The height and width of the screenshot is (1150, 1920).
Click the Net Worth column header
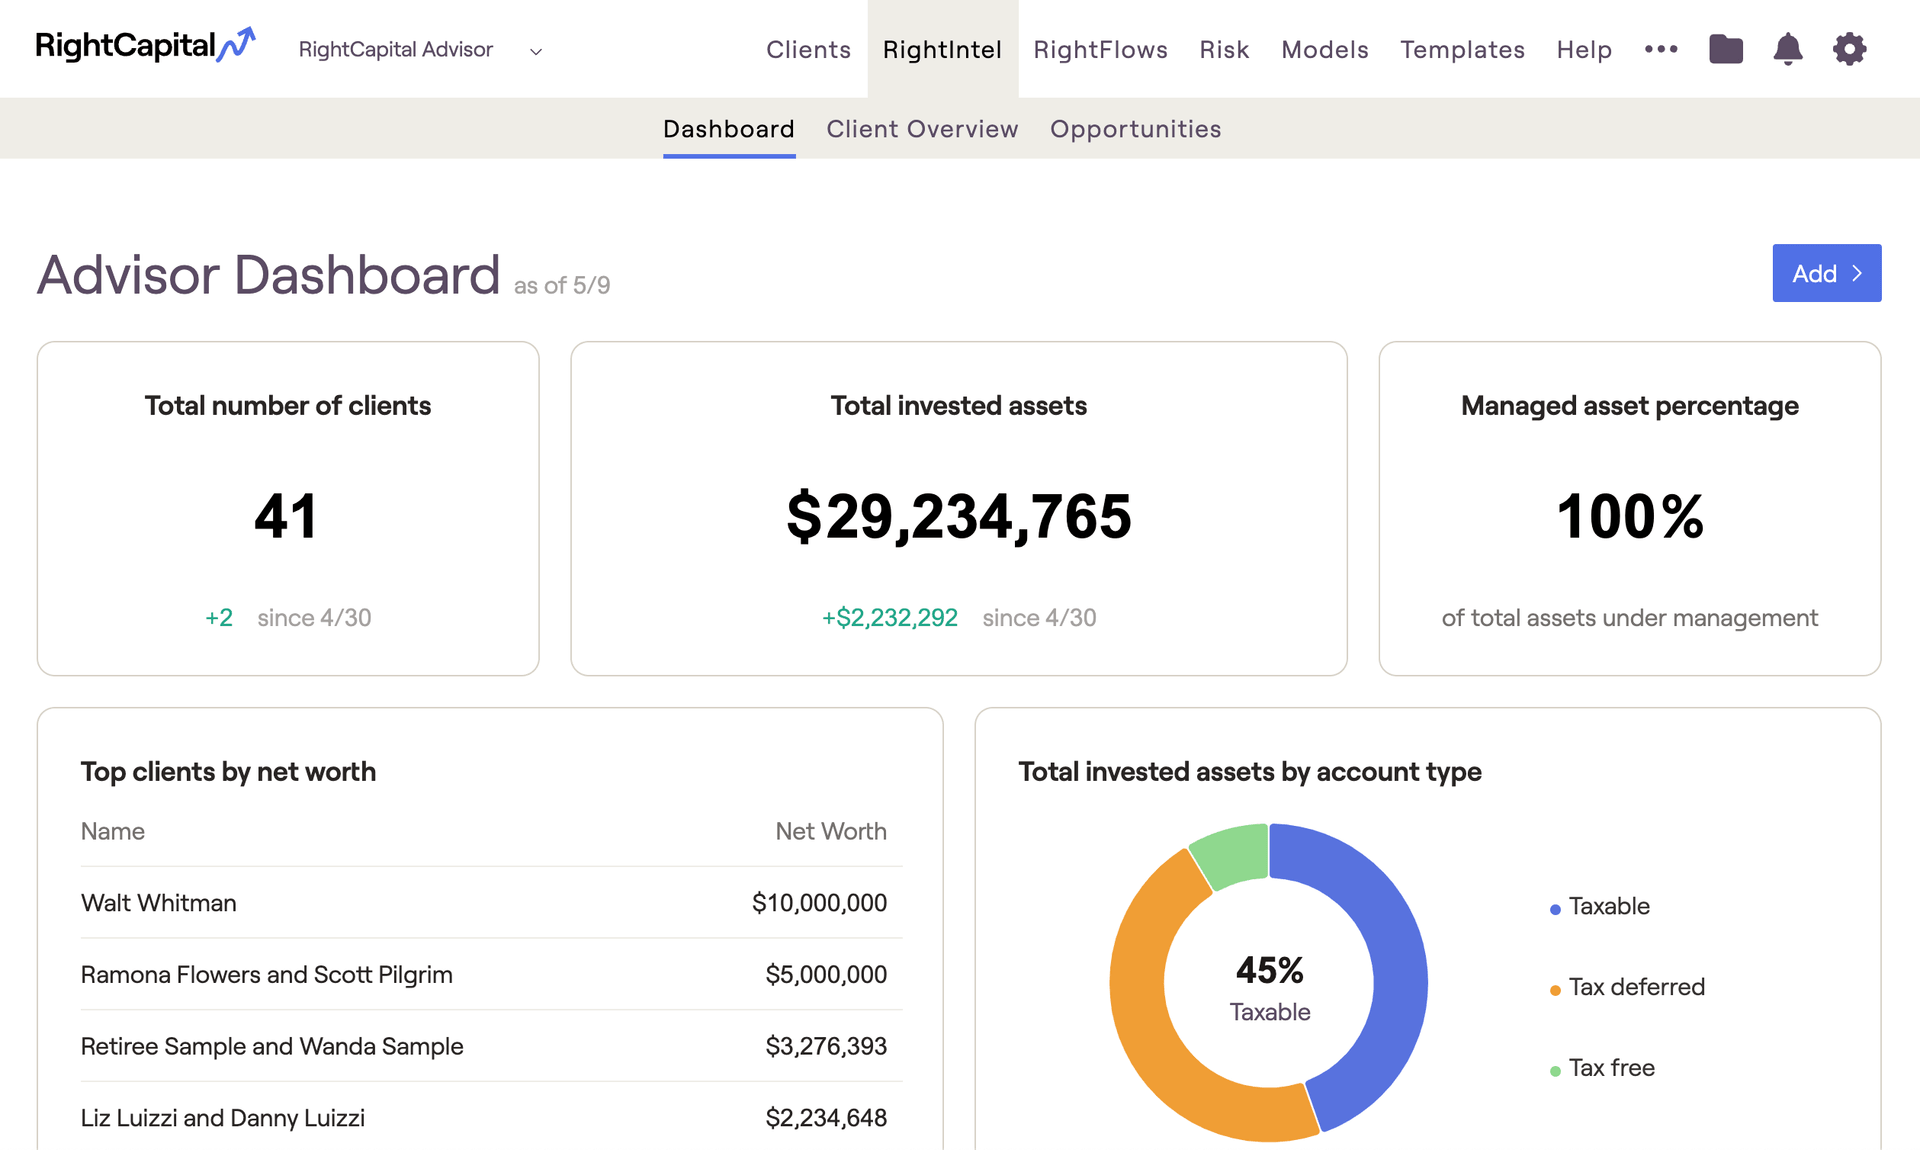point(831,831)
